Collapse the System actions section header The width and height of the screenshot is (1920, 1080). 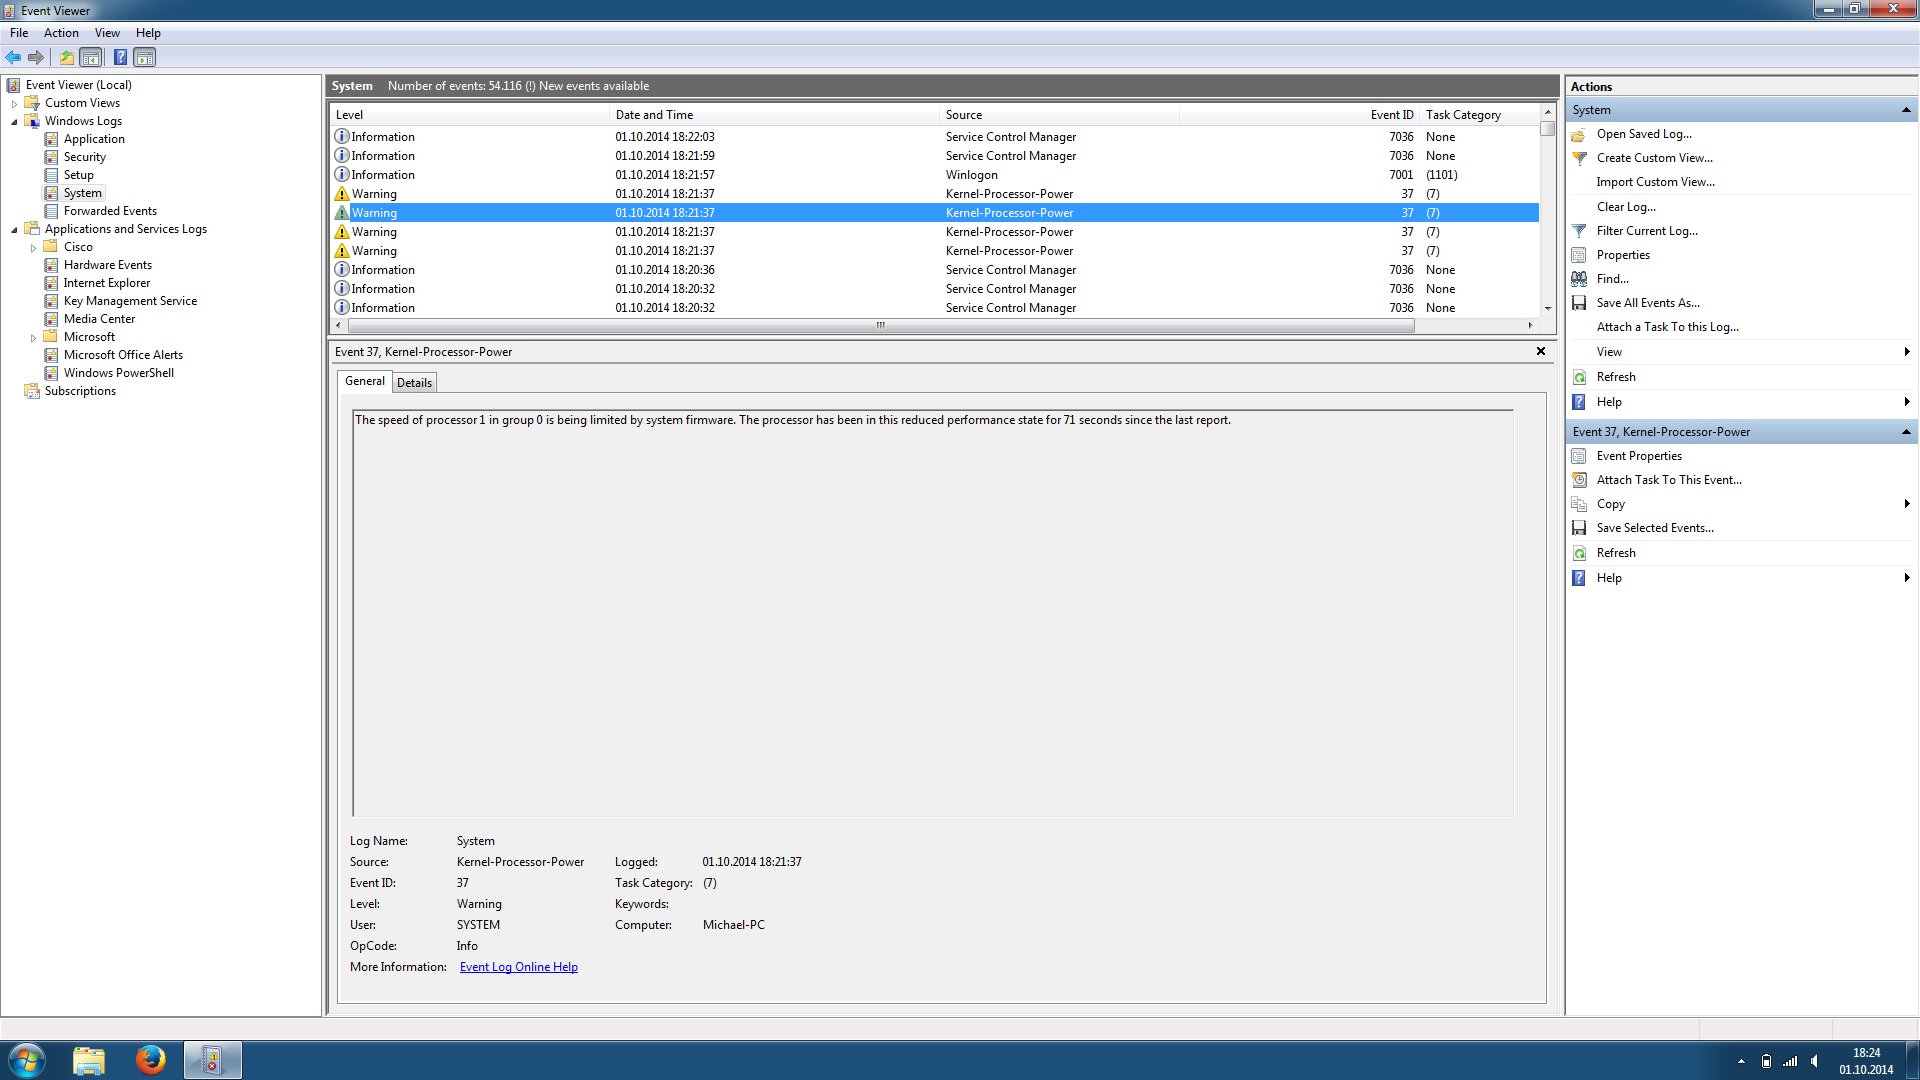(x=1905, y=110)
